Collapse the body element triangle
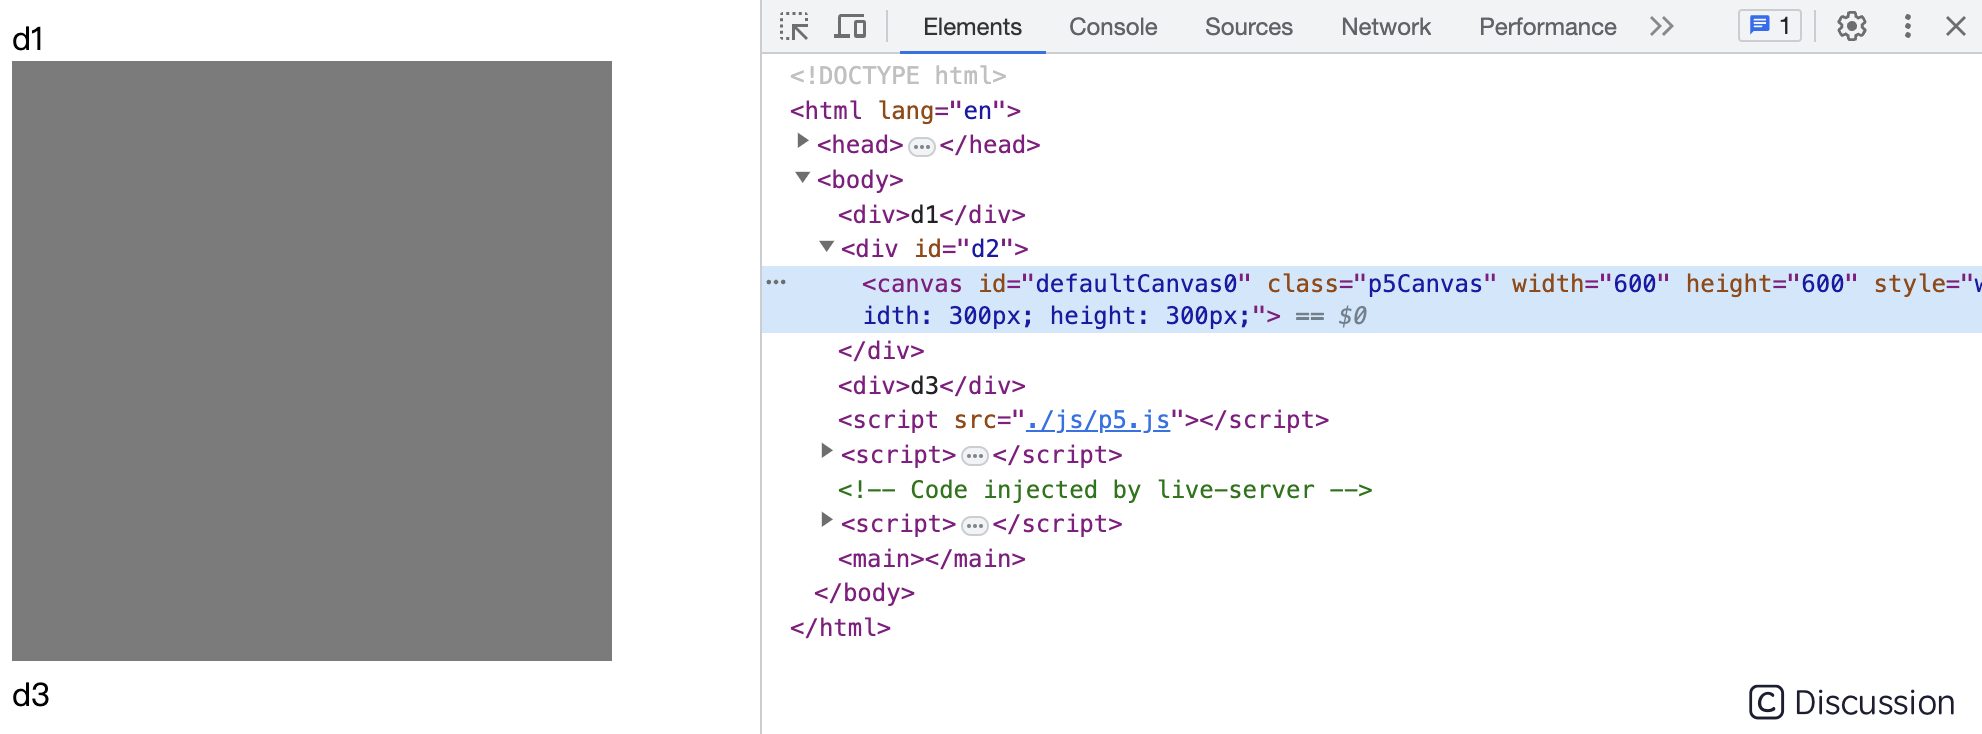This screenshot has height=734, width=1982. tap(802, 177)
